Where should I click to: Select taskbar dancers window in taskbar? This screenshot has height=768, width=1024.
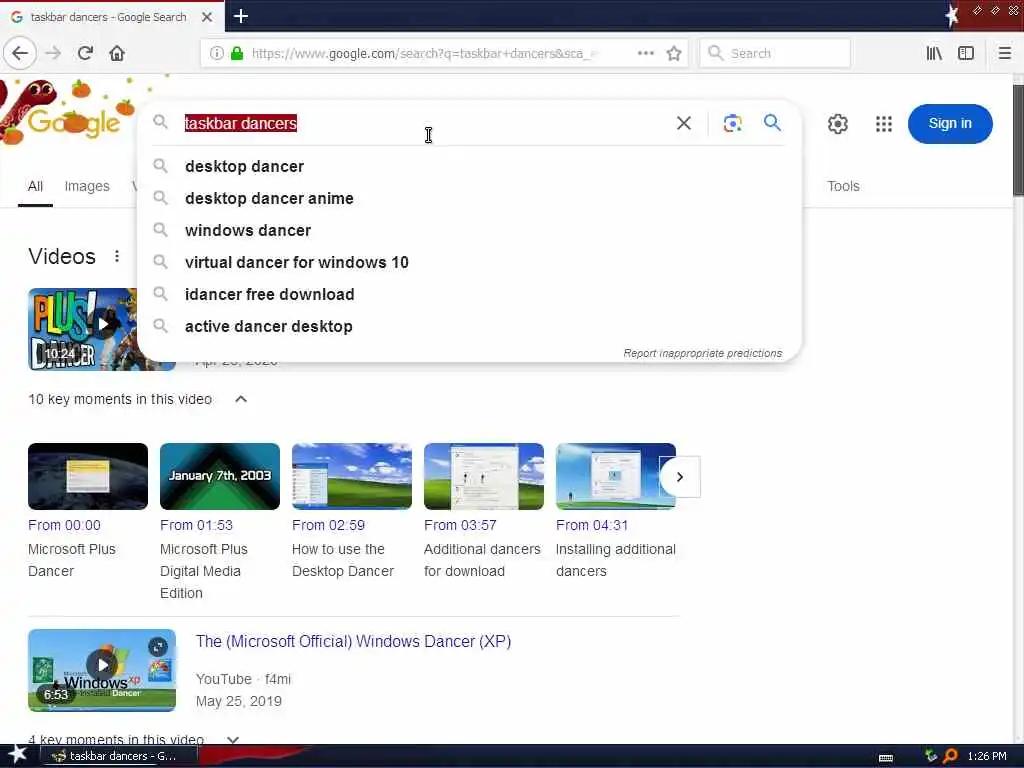[118, 756]
